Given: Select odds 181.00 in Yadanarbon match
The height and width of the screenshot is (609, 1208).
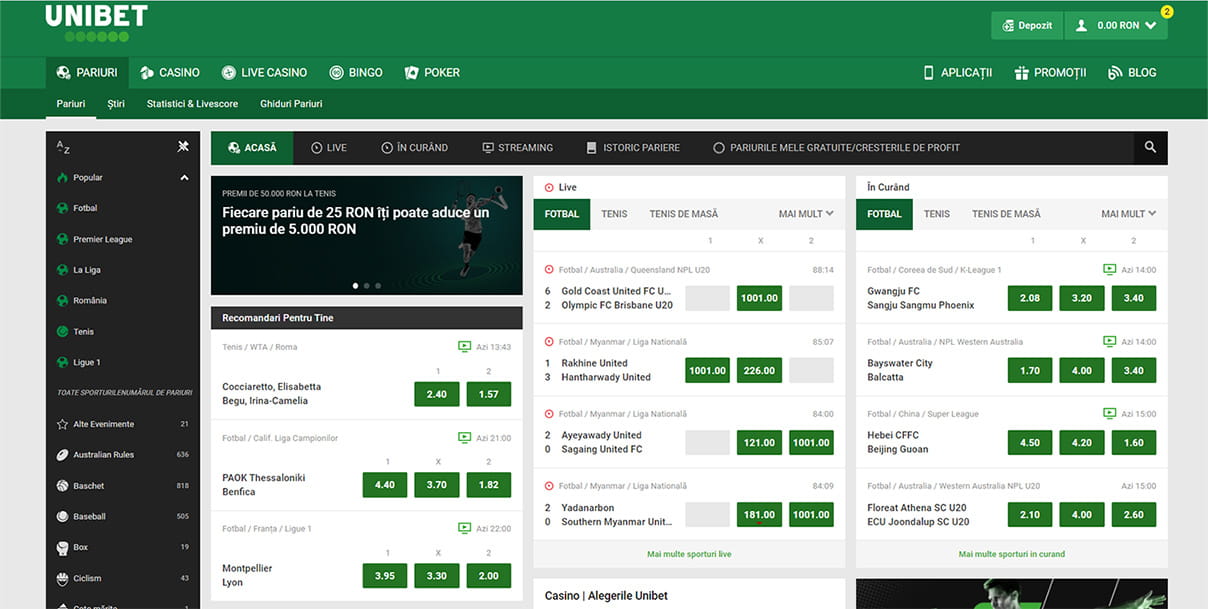Looking at the screenshot, I should pos(759,514).
